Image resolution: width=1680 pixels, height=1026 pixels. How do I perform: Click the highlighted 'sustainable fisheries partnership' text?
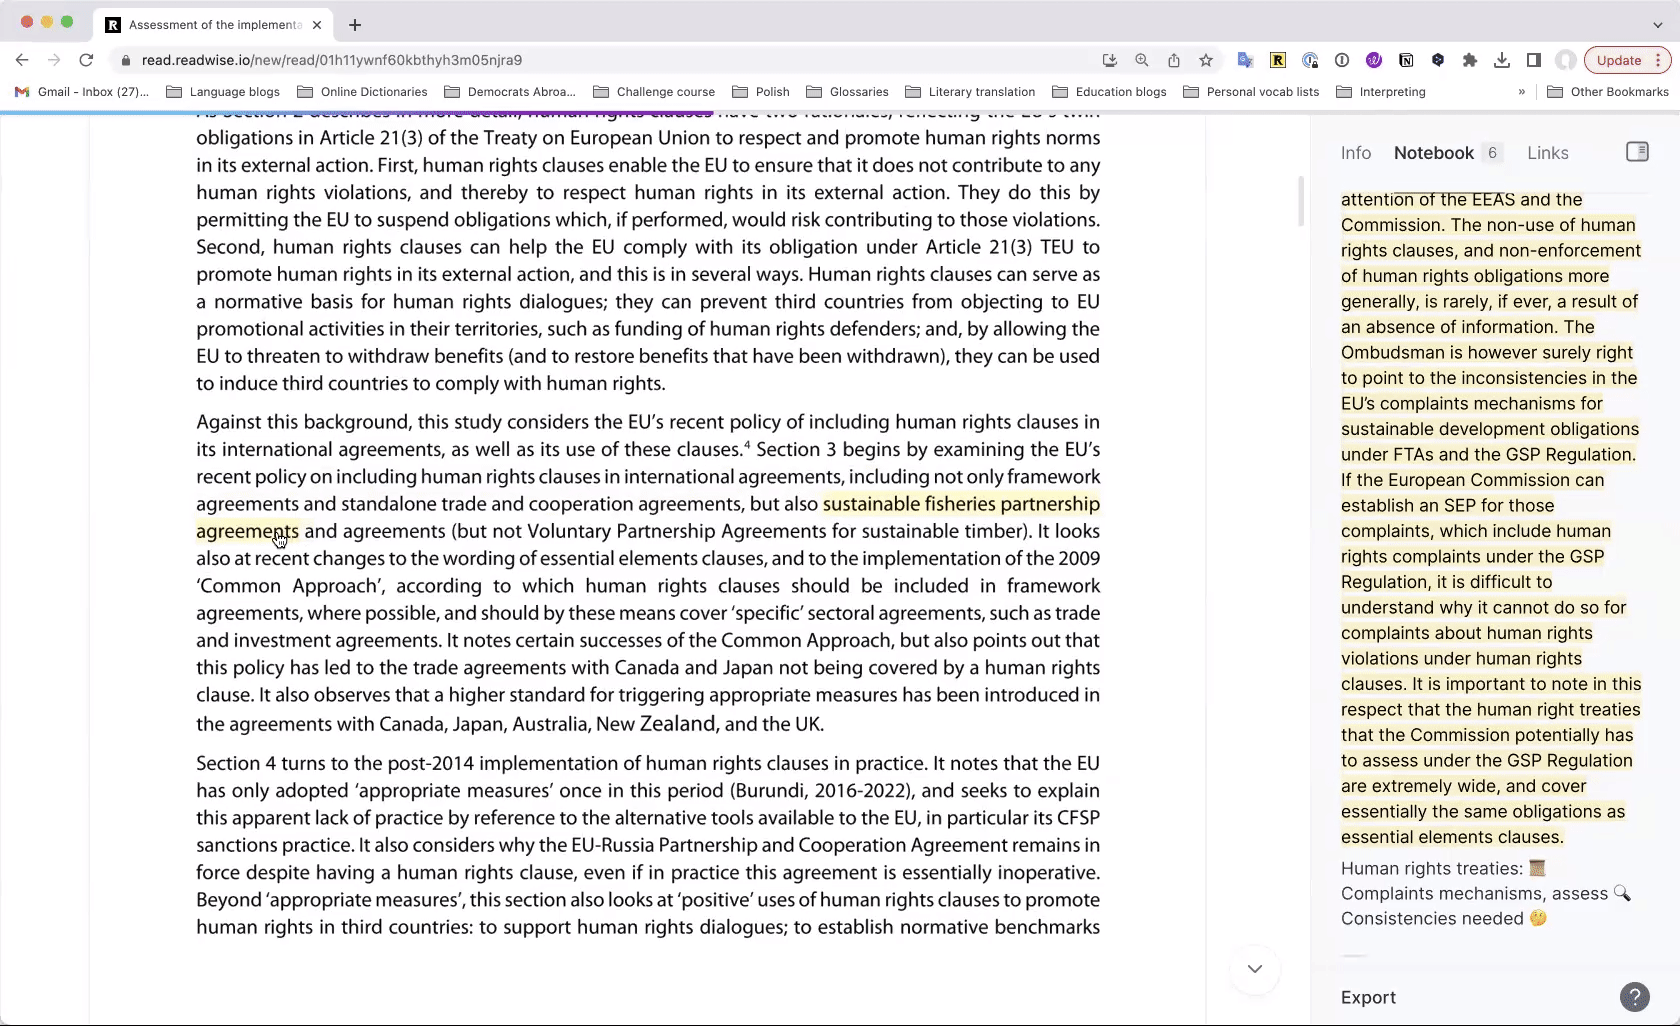tap(961, 504)
